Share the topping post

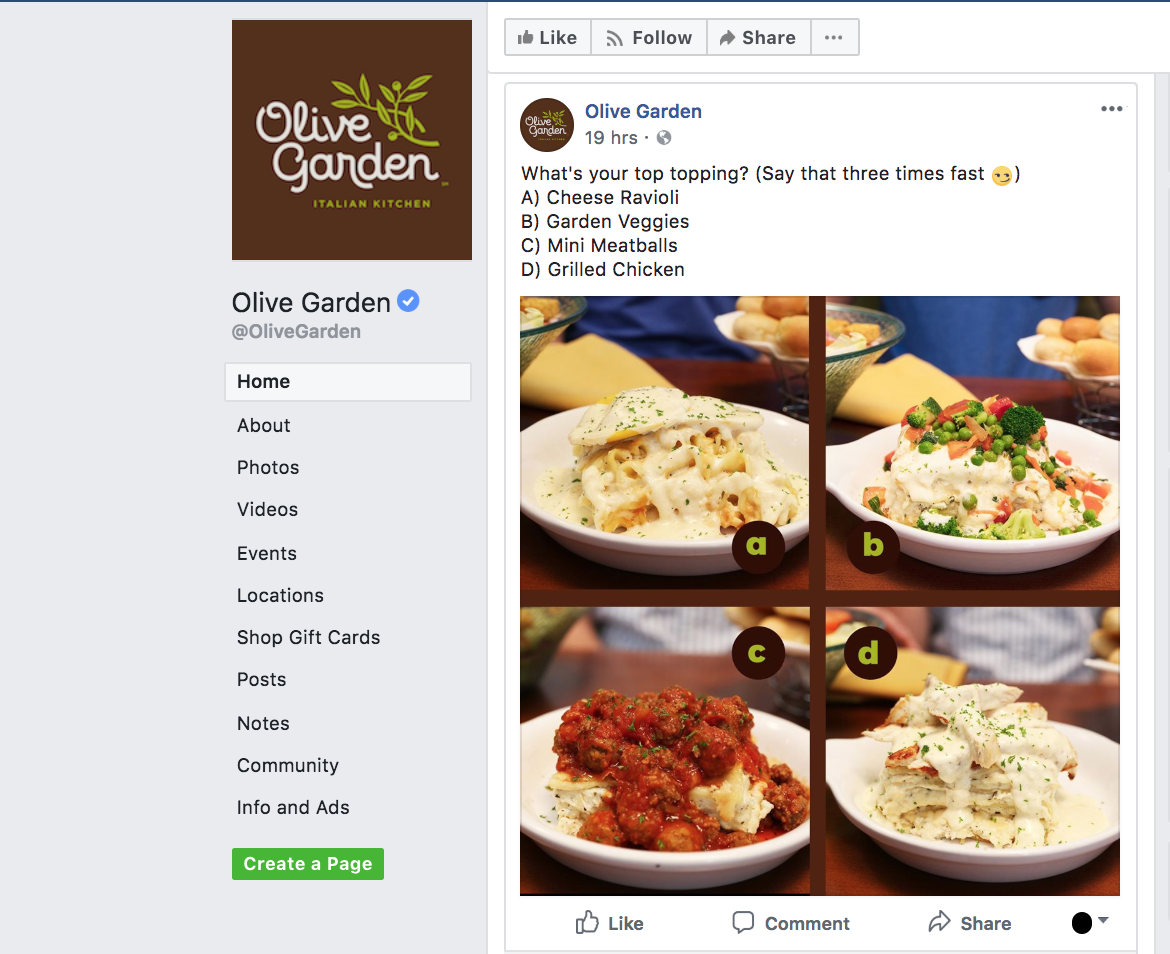click(969, 923)
